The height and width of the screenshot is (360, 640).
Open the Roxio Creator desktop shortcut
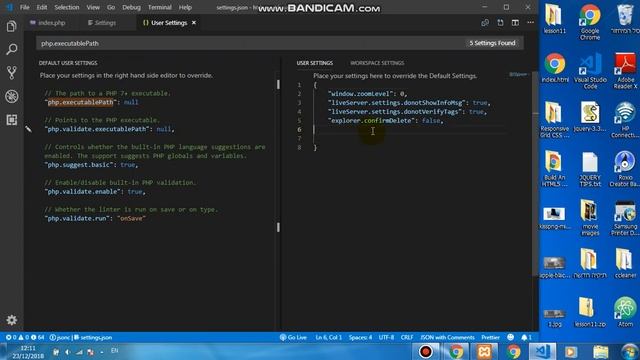625,169
